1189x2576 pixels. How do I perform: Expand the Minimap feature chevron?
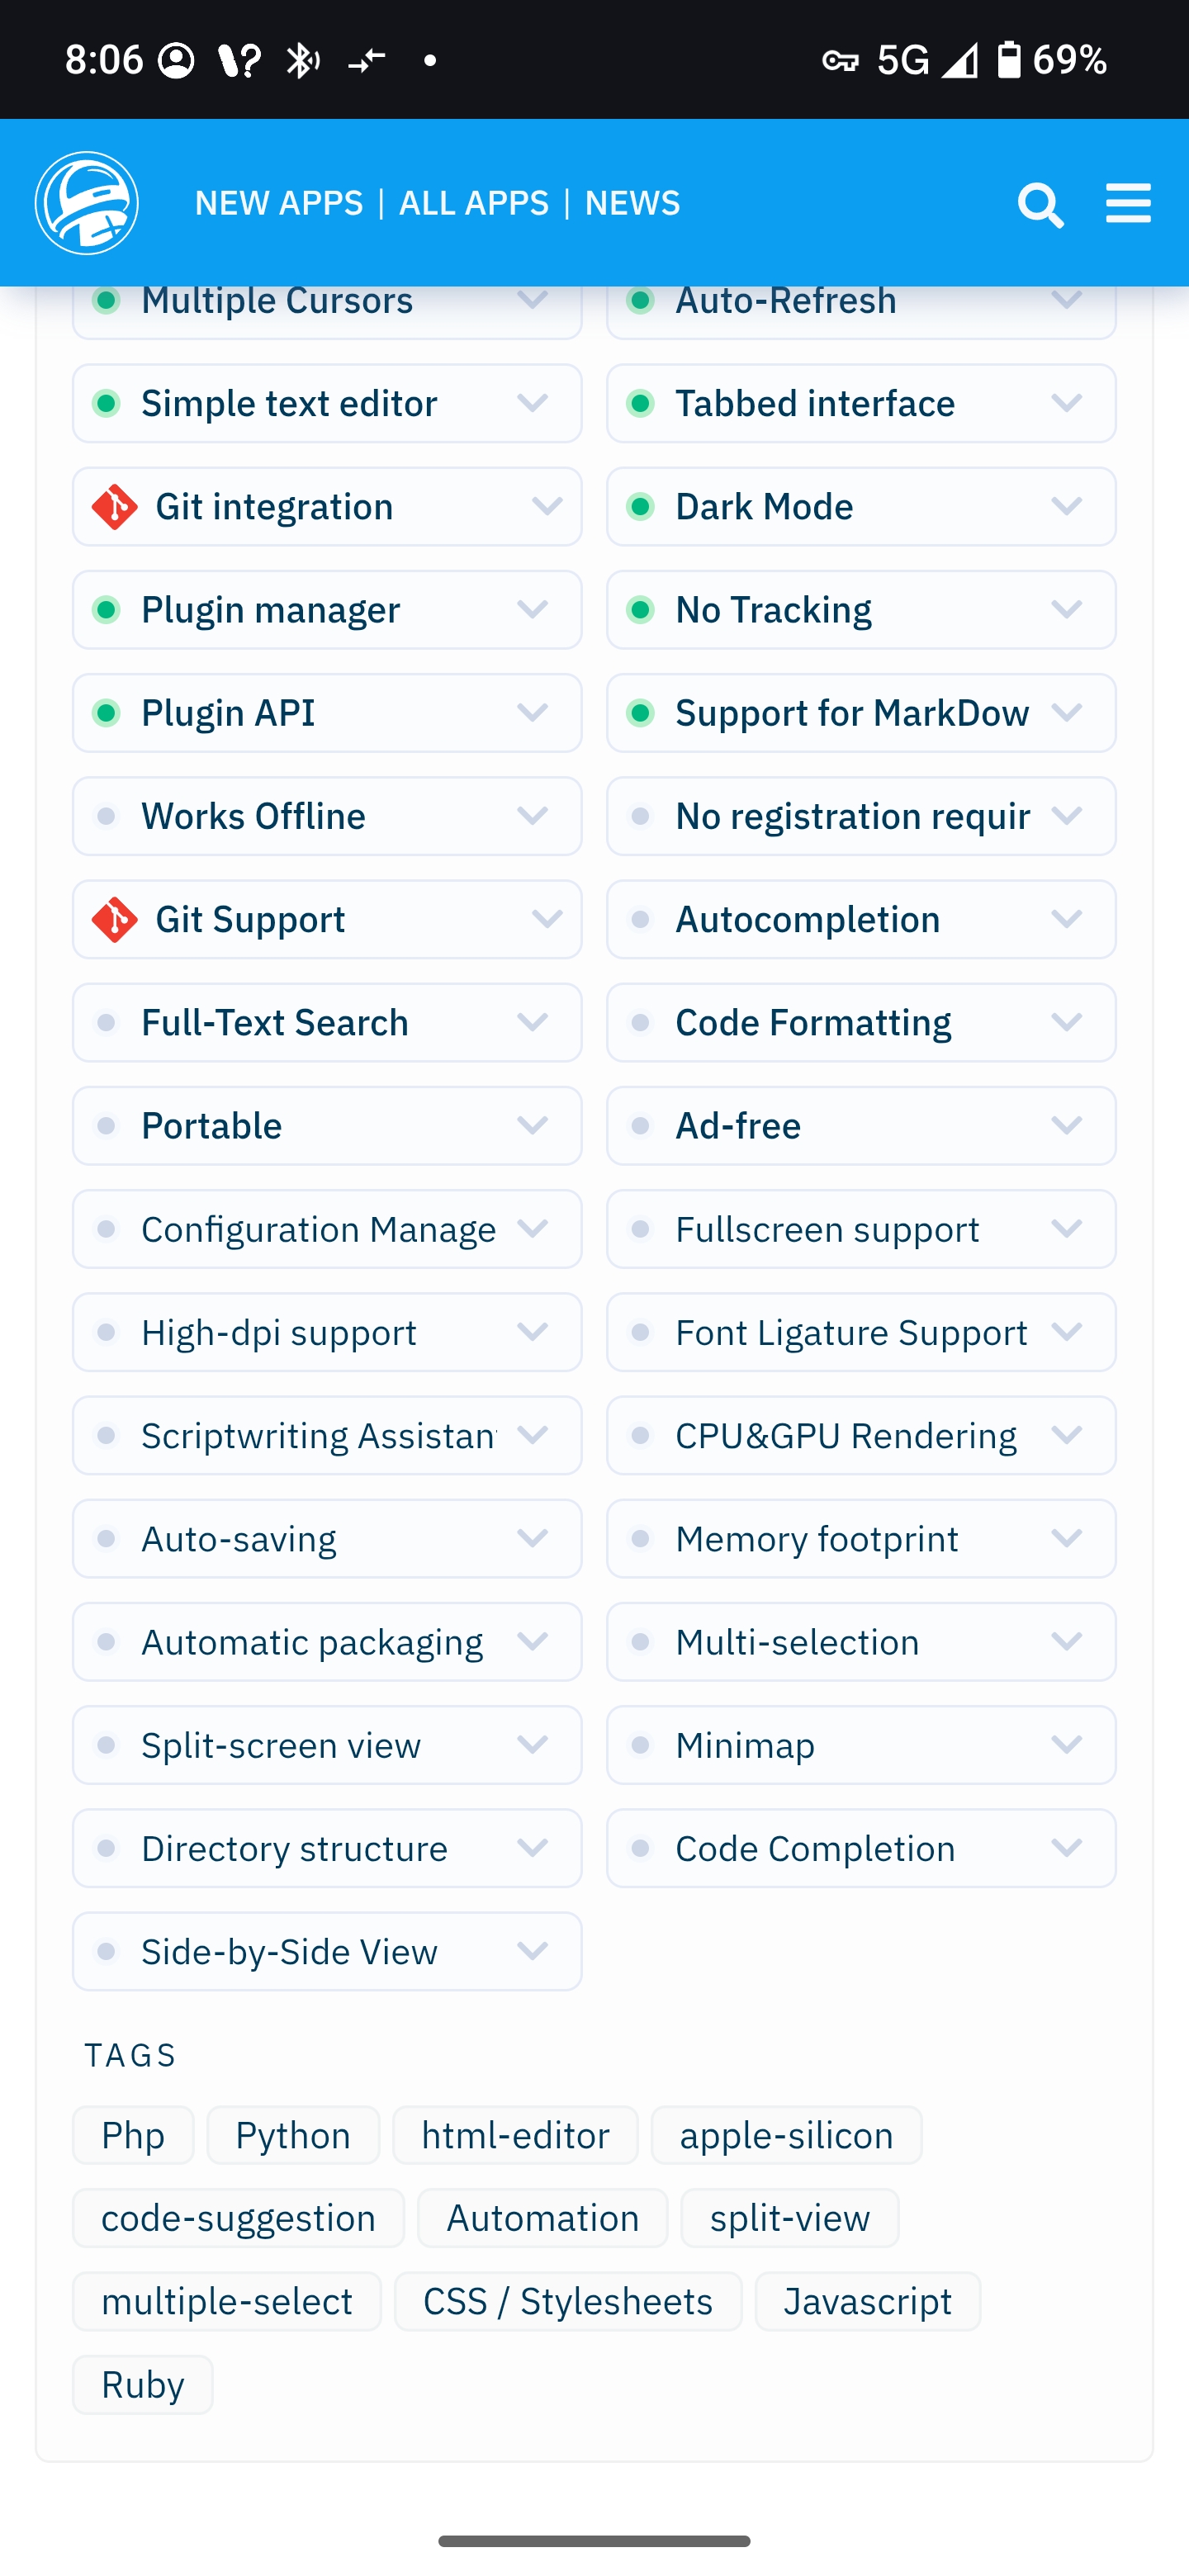pyautogui.click(x=1067, y=1745)
